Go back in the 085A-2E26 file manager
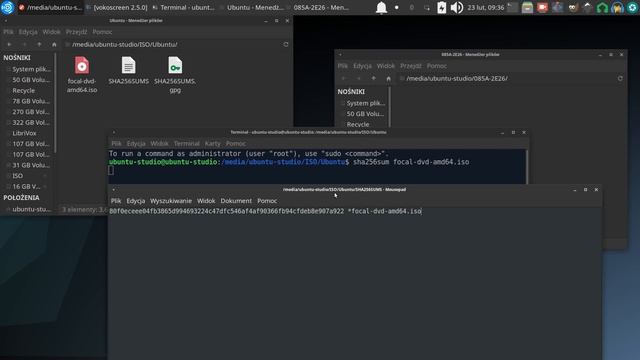This screenshot has width=640, height=360. (344, 78)
